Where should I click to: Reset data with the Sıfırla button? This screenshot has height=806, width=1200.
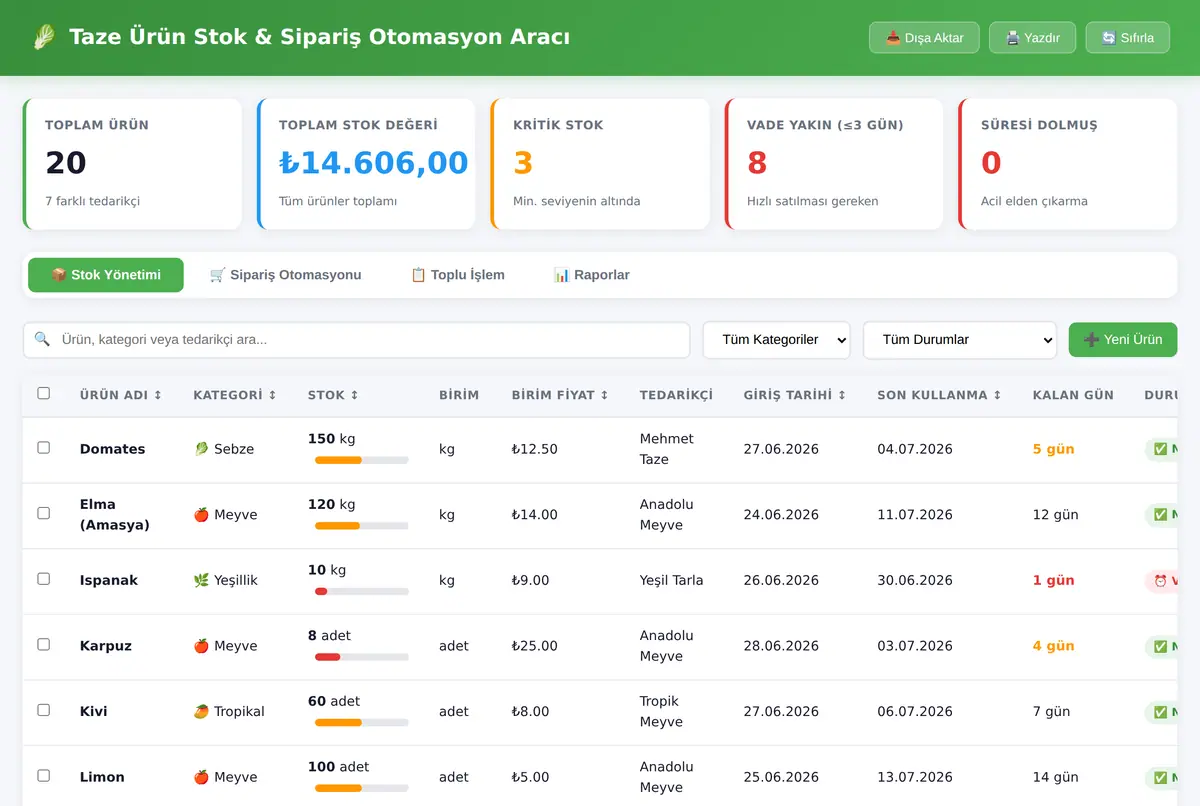(x=1128, y=38)
